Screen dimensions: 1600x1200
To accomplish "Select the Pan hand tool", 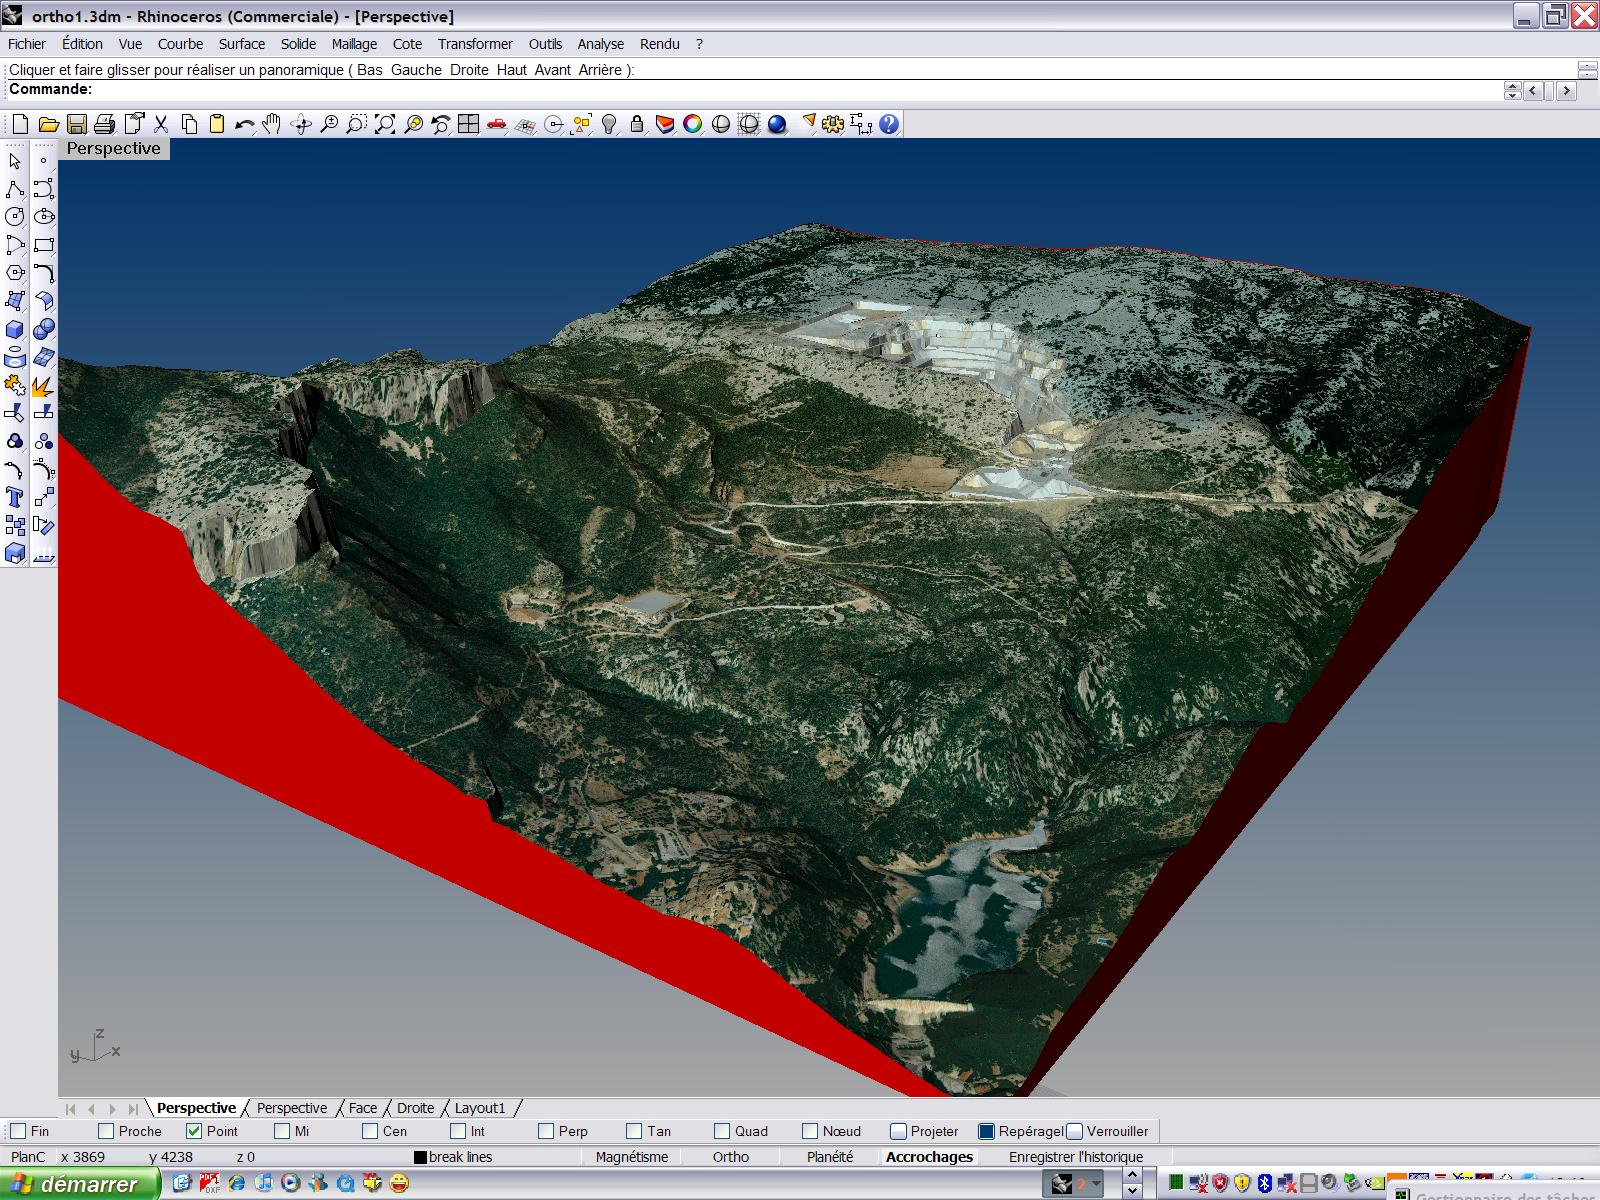I will (272, 124).
